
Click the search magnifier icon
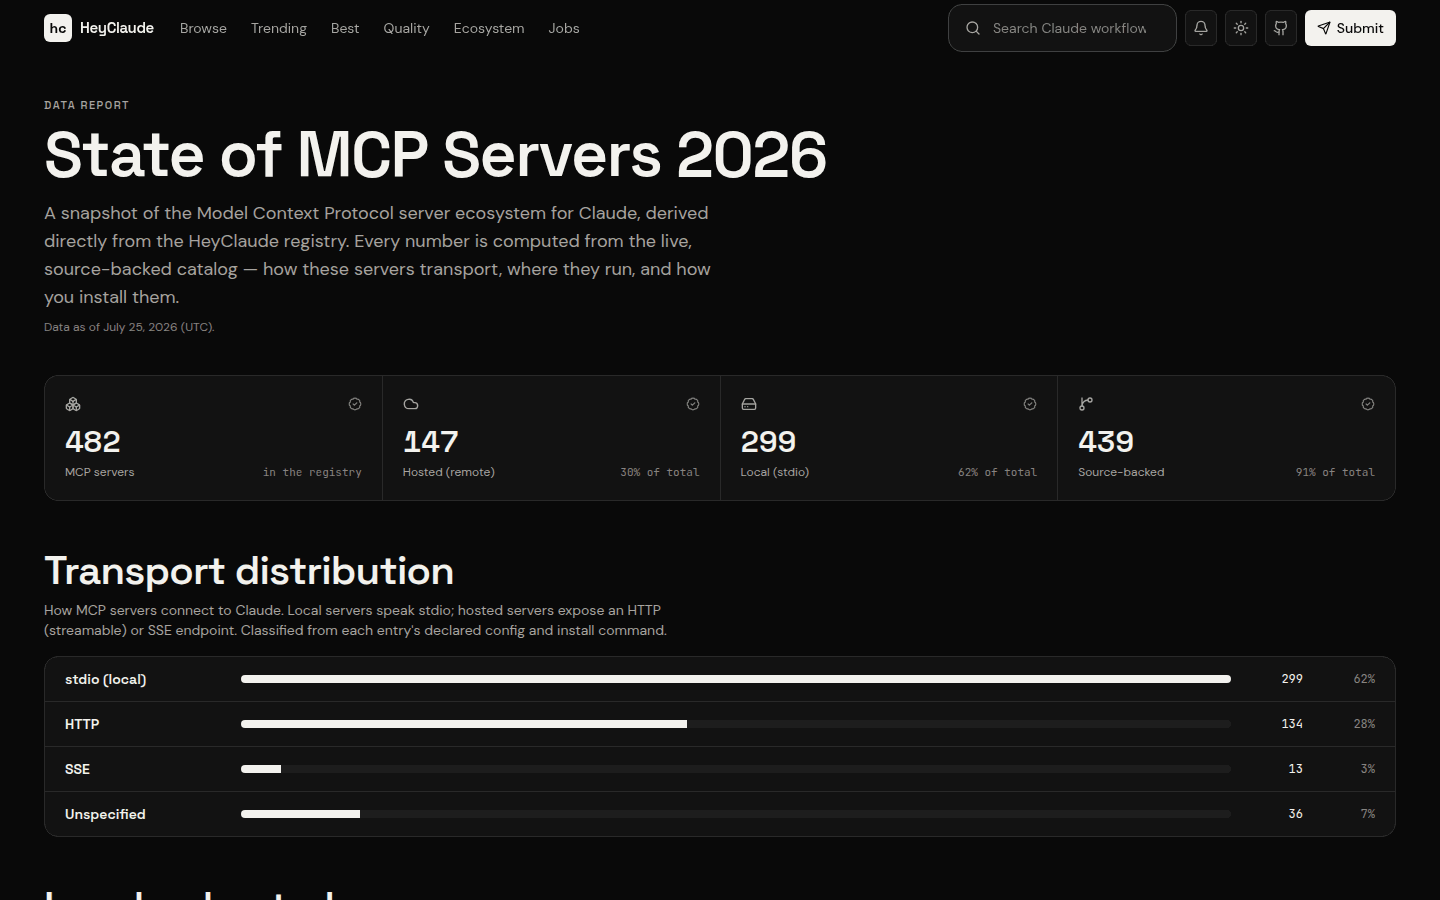point(973,28)
